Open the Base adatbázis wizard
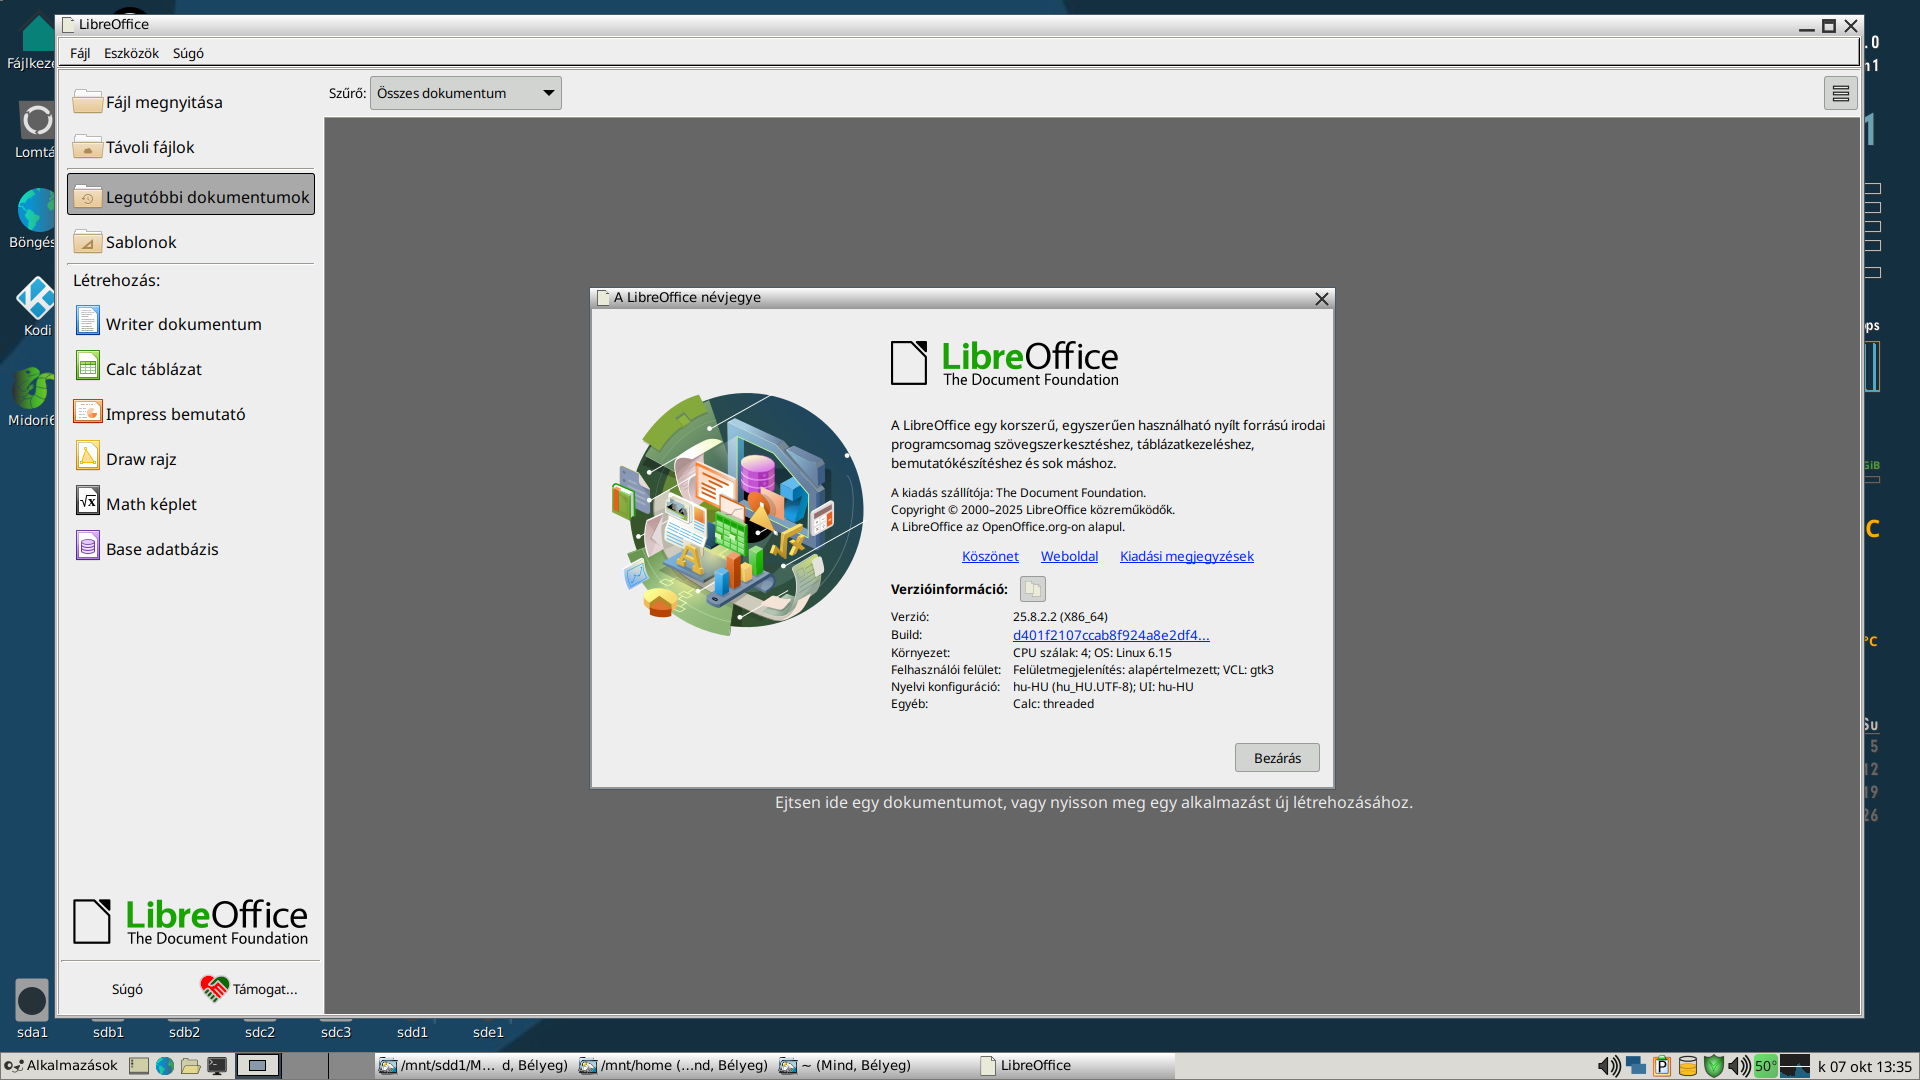1920x1080 pixels. (161, 549)
